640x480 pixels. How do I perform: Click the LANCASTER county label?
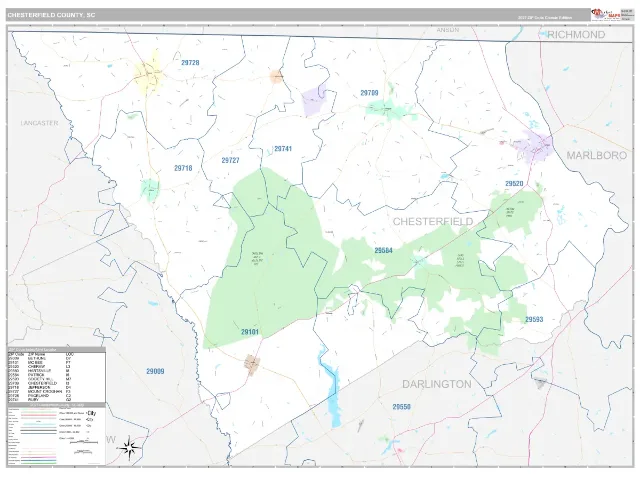(39, 123)
